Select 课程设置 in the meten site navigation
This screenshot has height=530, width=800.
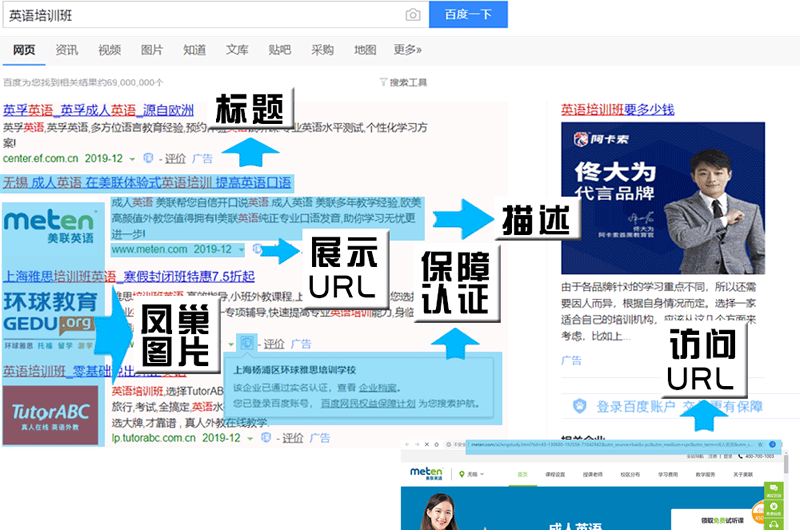[x=555, y=474]
